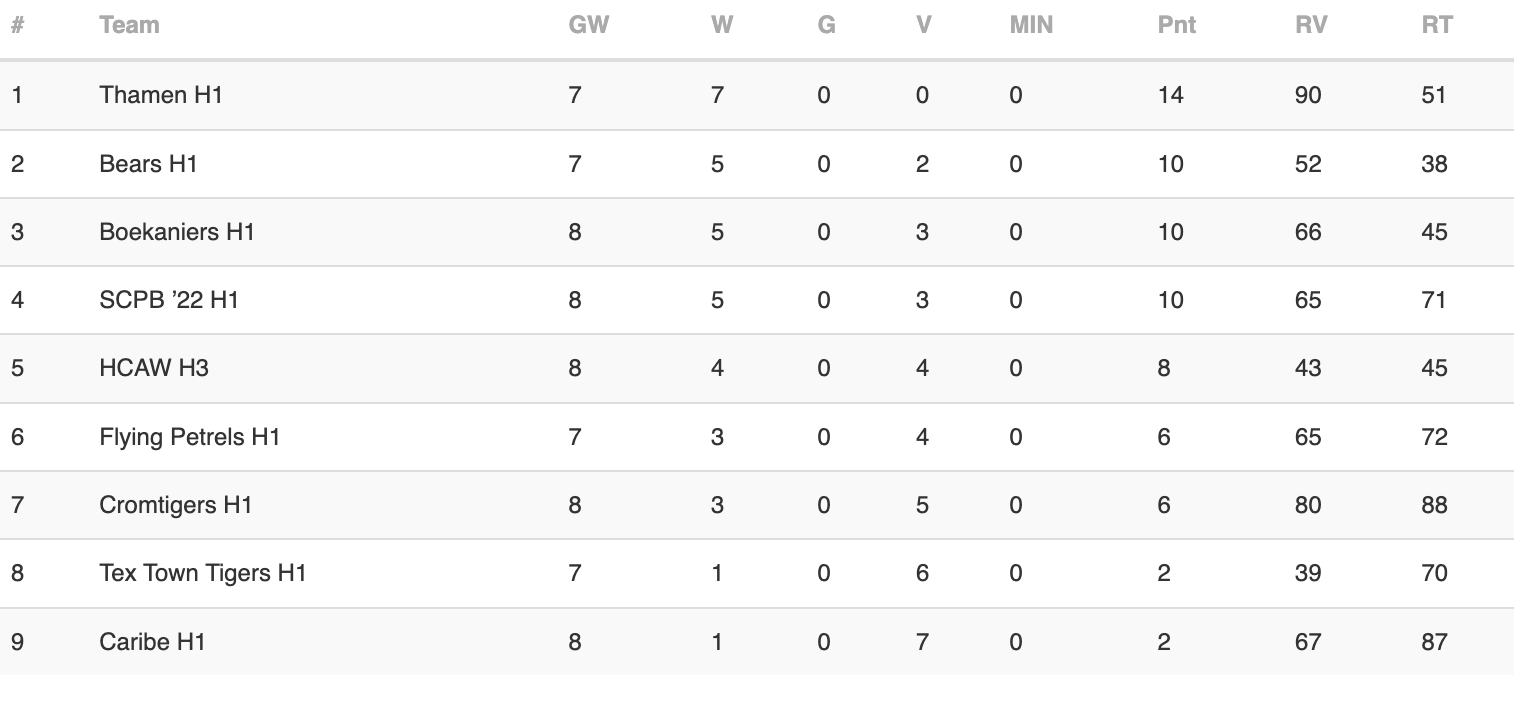Sort by the Pnt column header

point(1177,26)
